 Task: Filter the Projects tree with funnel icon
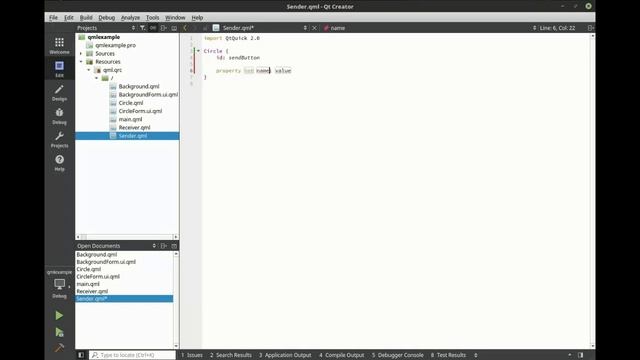[142, 28]
